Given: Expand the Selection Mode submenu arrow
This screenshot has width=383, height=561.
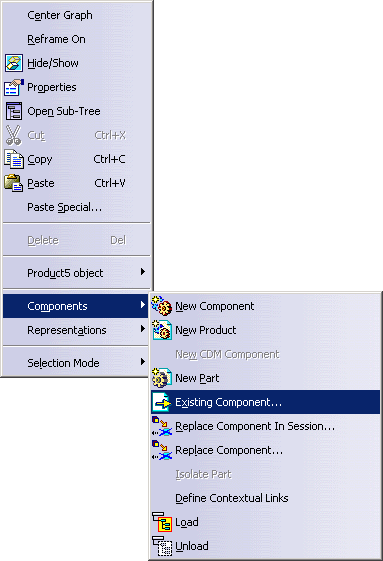Looking at the screenshot, I should tap(143, 362).
